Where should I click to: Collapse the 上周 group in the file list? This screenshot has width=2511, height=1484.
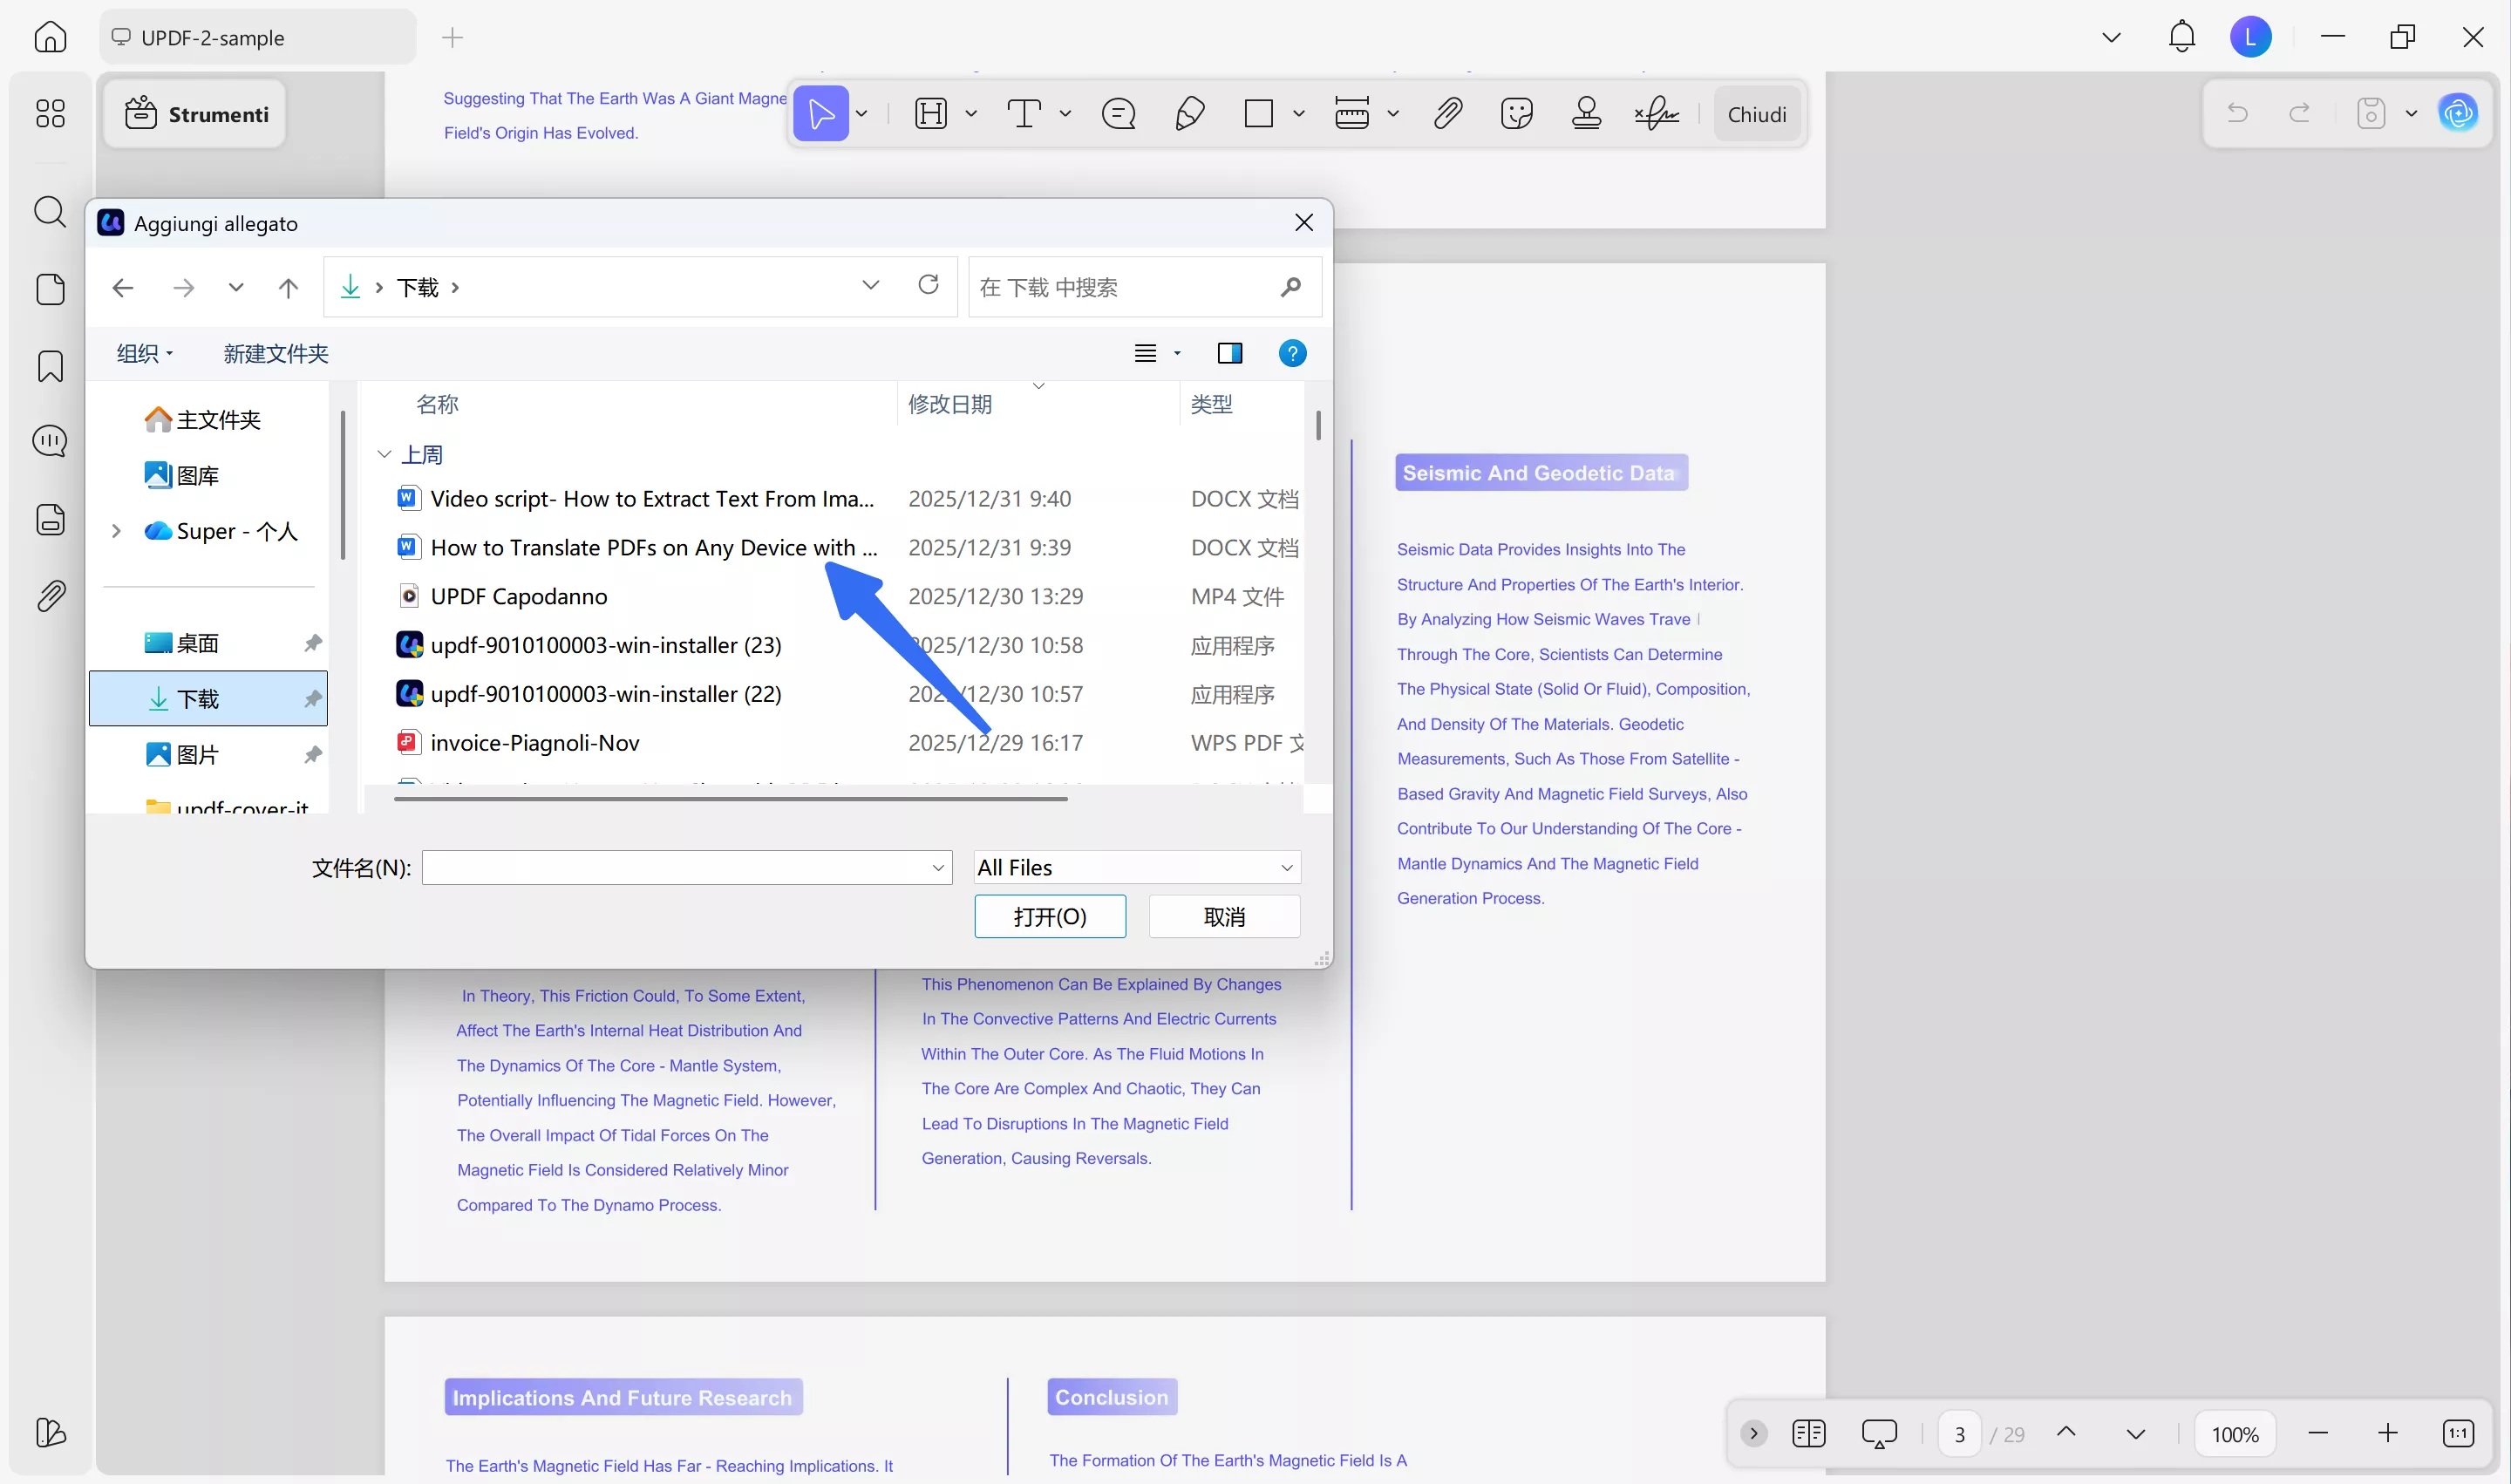(384, 453)
